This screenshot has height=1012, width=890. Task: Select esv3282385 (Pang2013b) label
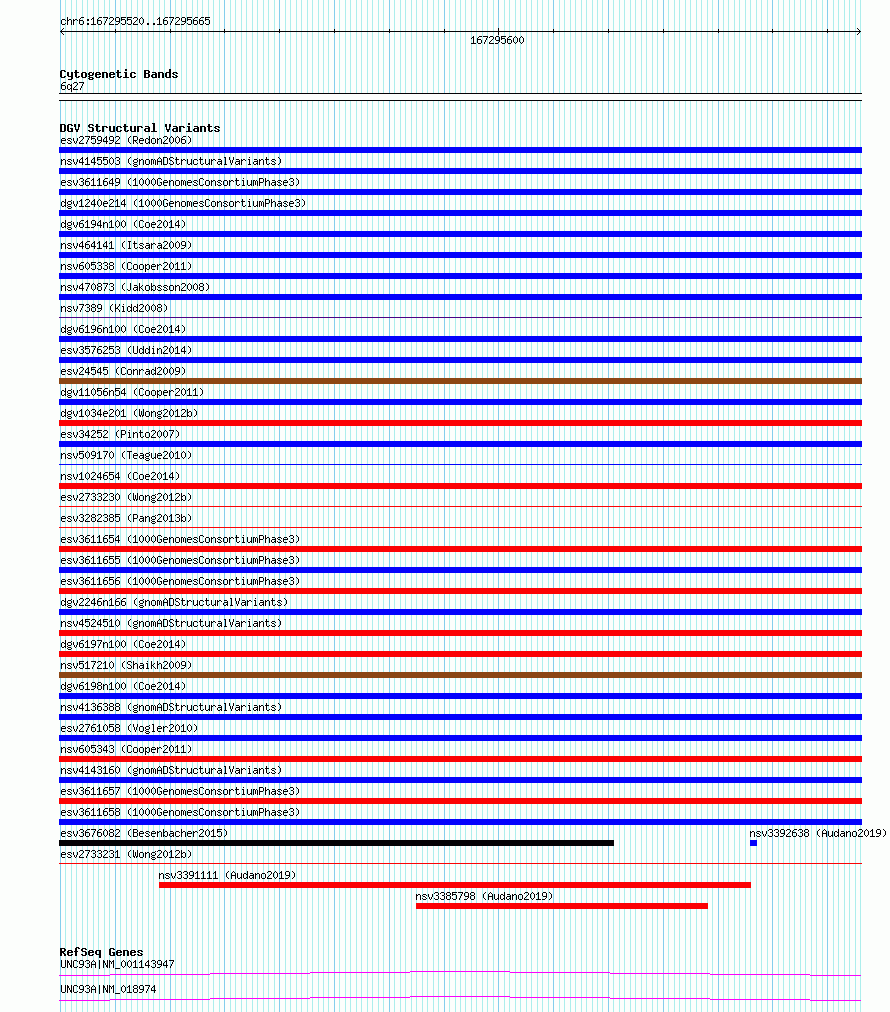point(126,518)
